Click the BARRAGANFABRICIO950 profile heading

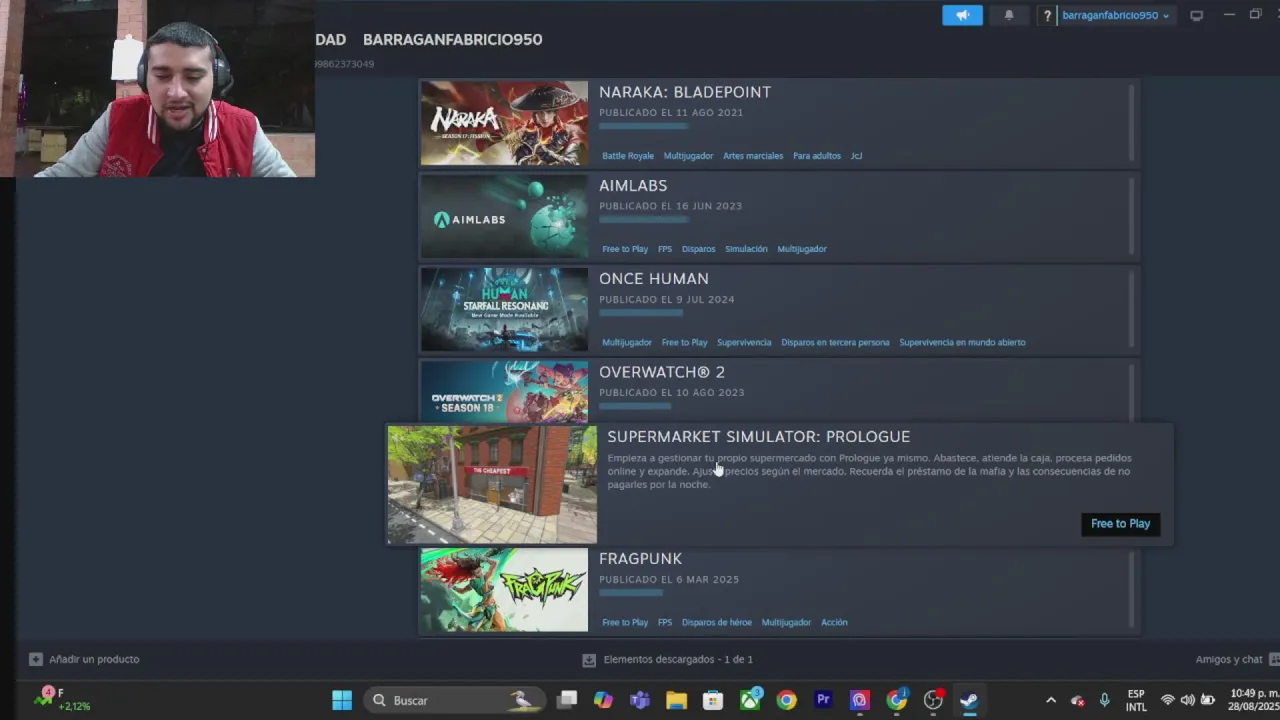452,39
